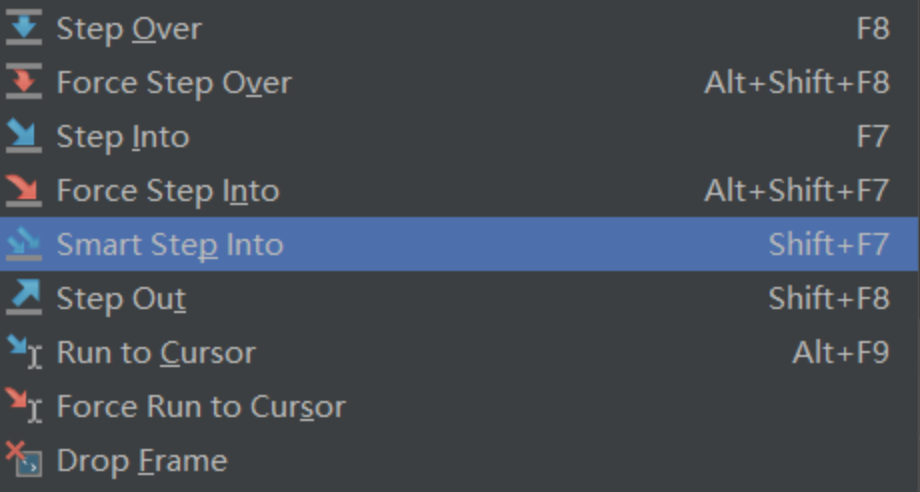Click the Step Out upward arrow icon

(x=24, y=298)
